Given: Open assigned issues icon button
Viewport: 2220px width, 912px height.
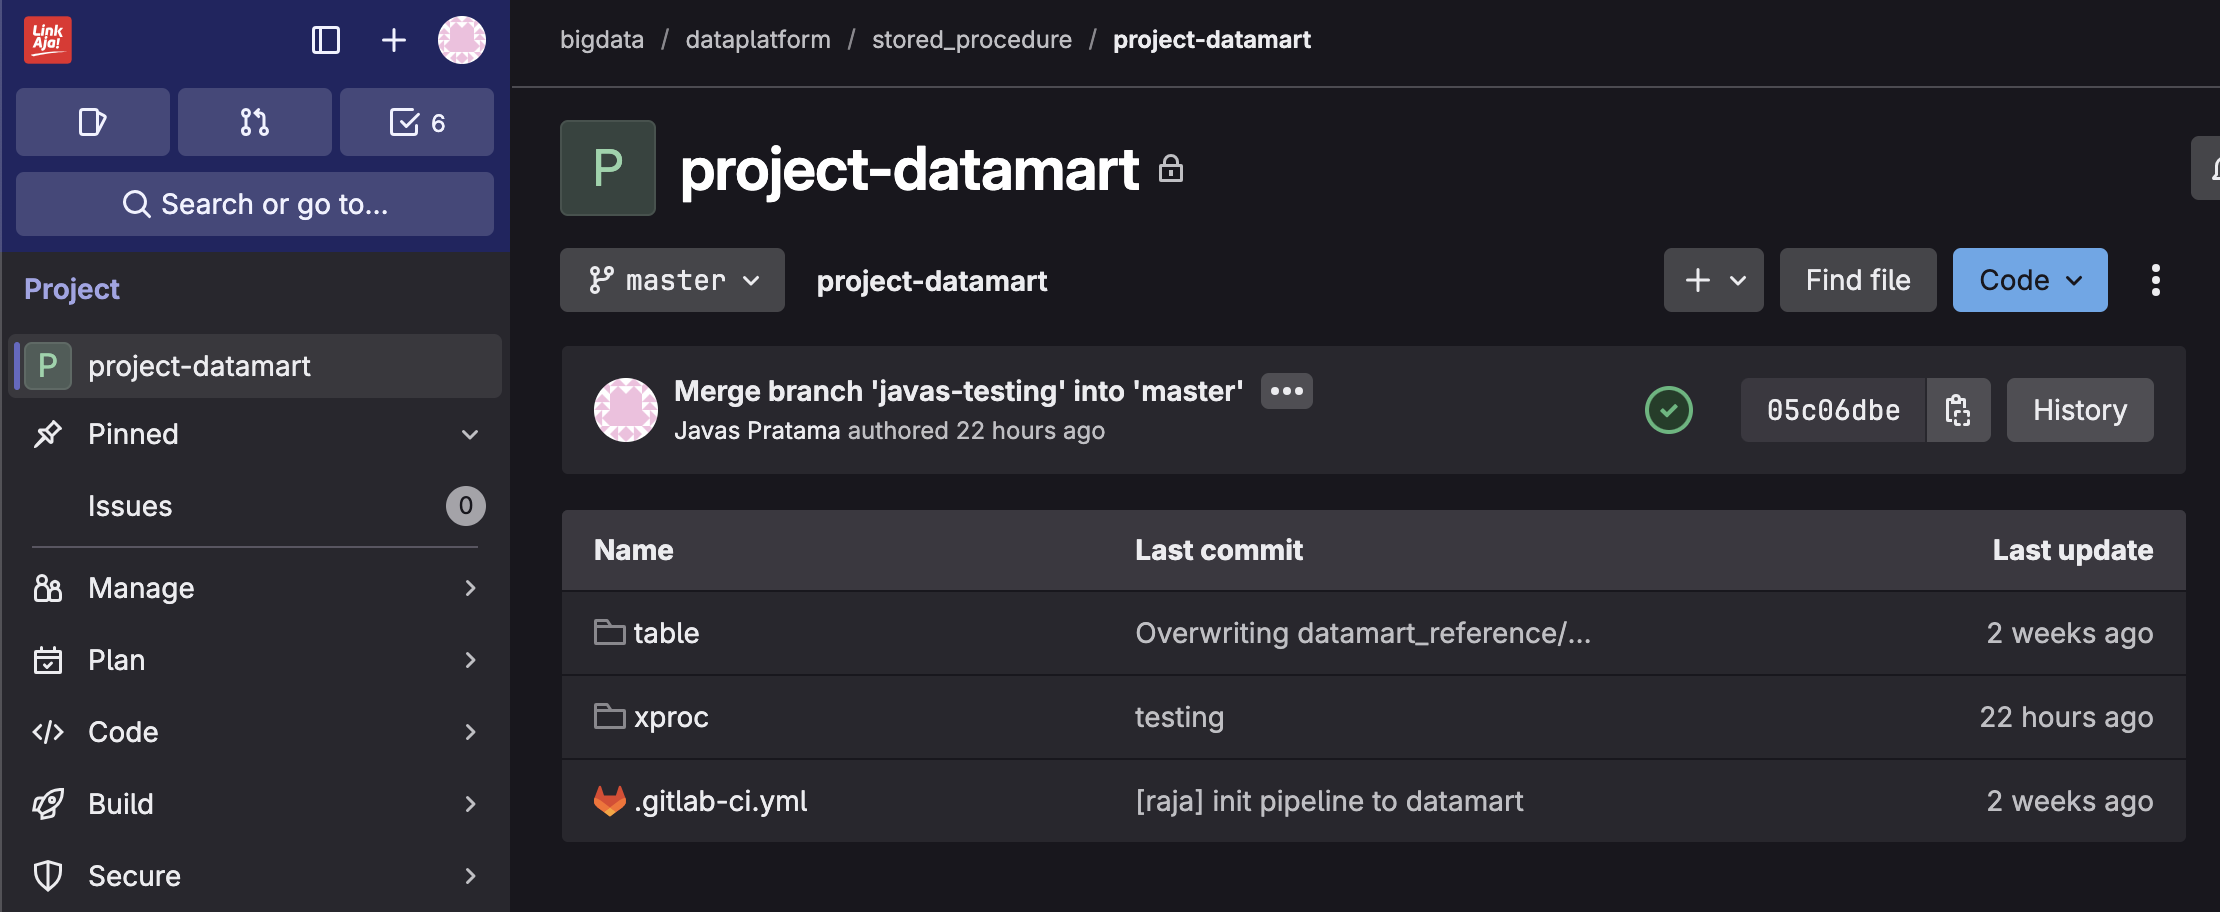Looking at the screenshot, I should pos(93,122).
